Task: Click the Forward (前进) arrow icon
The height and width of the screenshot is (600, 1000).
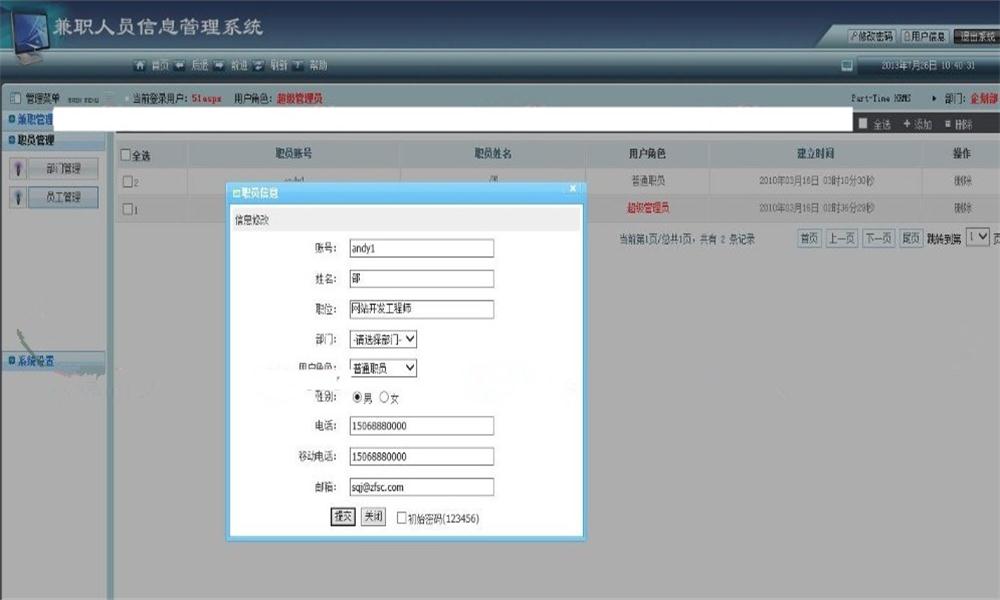Action: [219, 66]
